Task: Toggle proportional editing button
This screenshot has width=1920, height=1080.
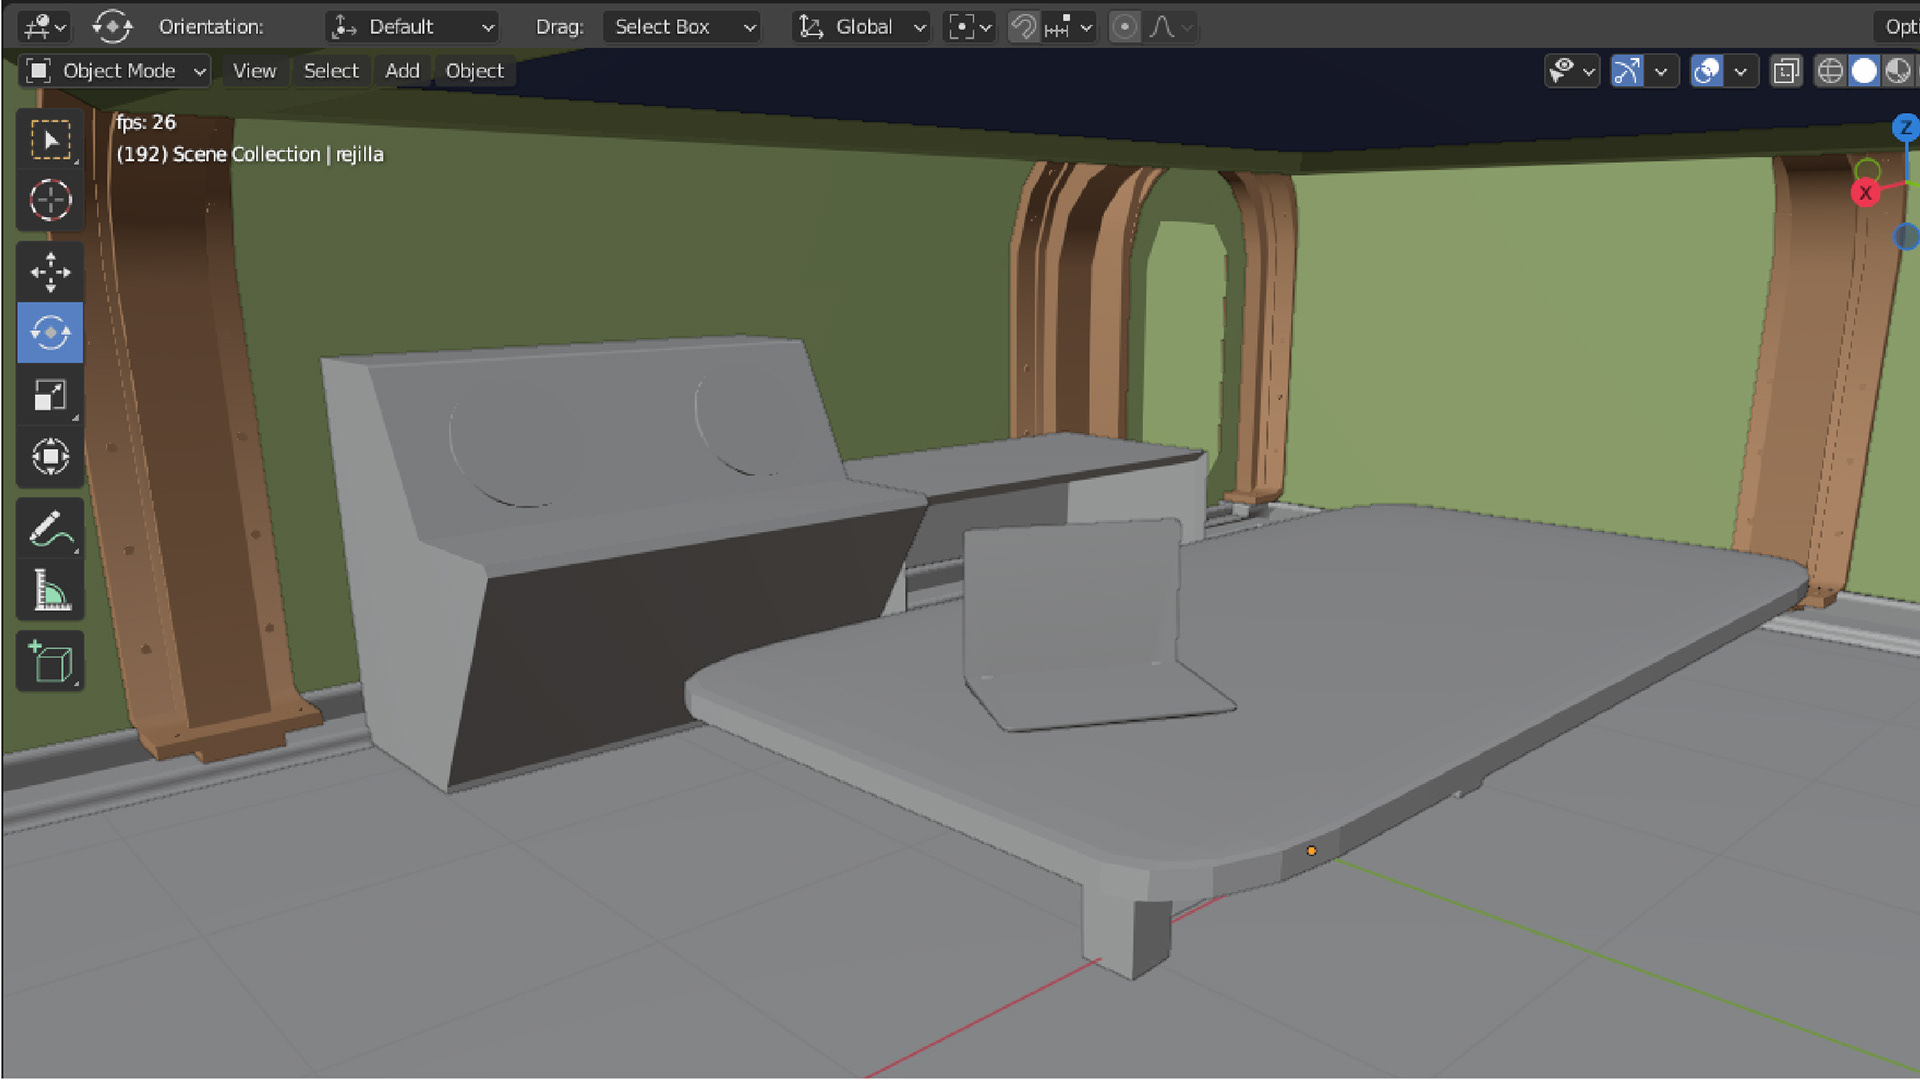Action: coord(1124,27)
